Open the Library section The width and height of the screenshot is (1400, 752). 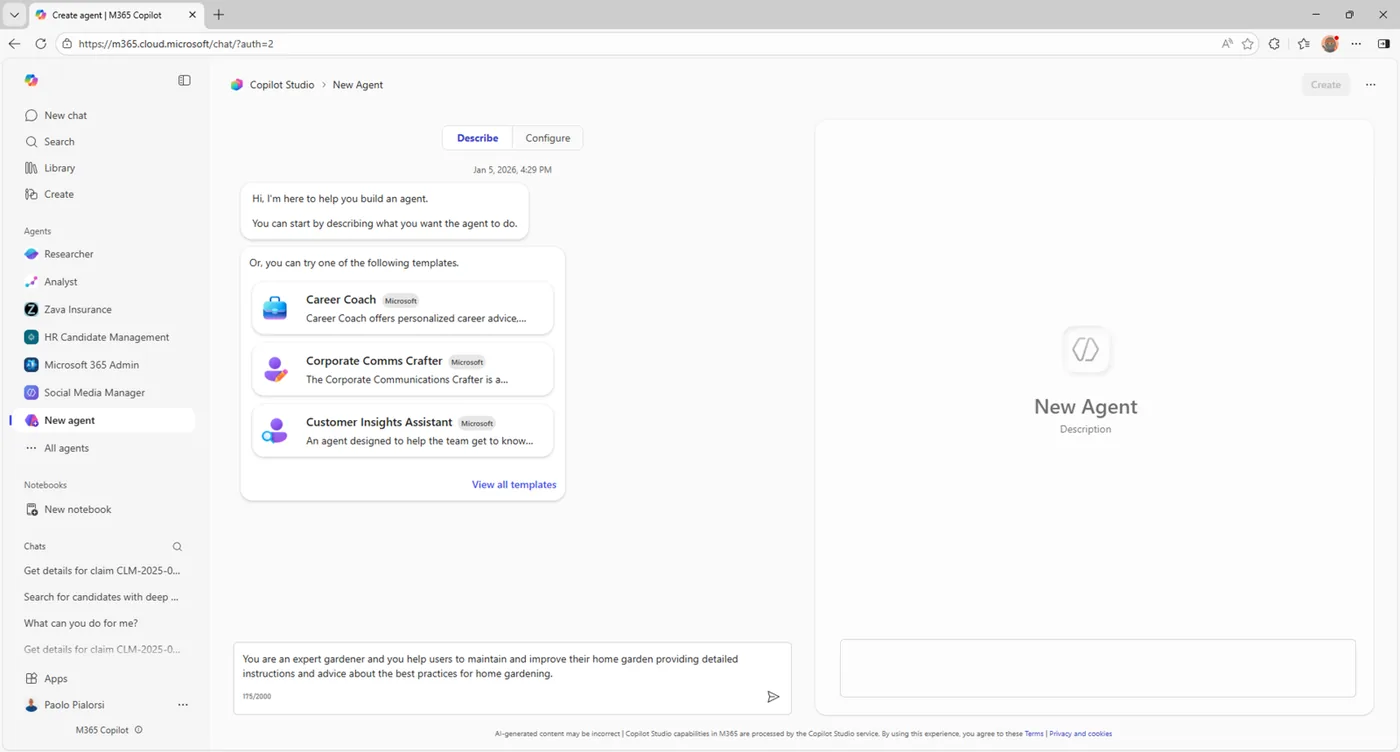(x=59, y=168)
